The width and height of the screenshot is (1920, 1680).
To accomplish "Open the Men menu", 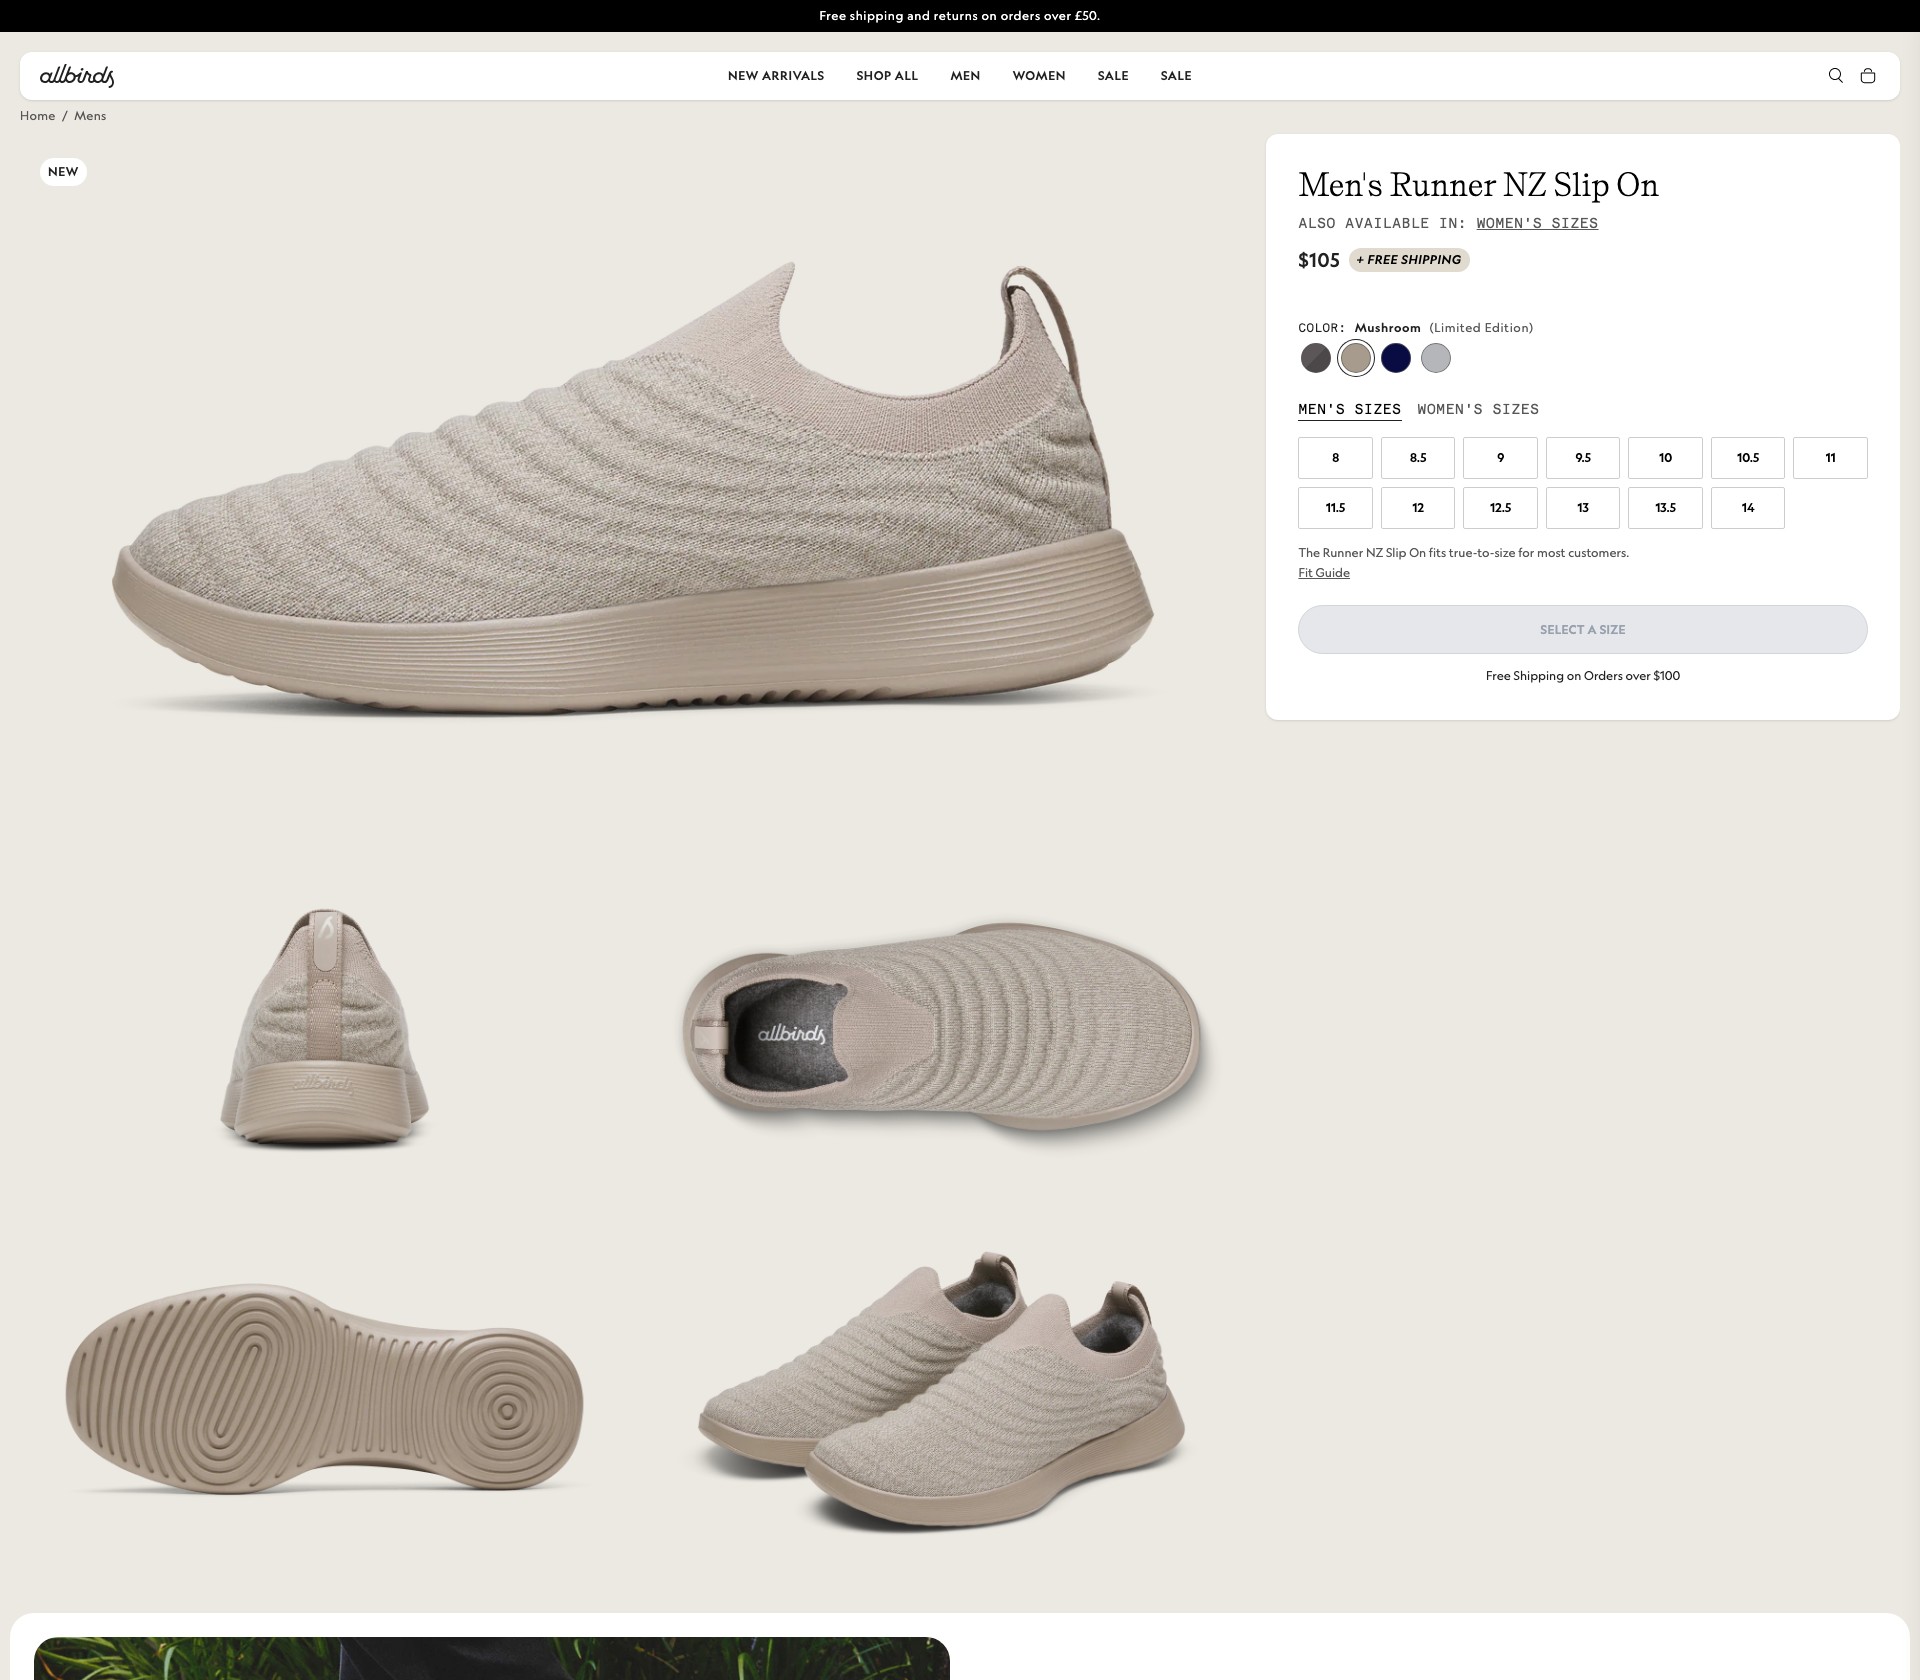I will click(x=965, y=76).
